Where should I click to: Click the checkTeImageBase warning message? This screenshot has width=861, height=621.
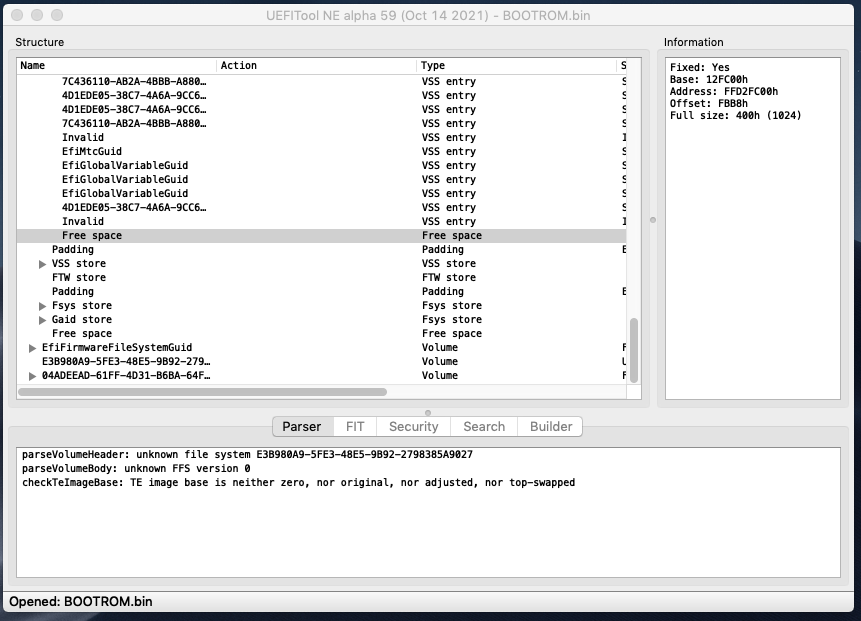pyautogui.click(x=299, y=483)
